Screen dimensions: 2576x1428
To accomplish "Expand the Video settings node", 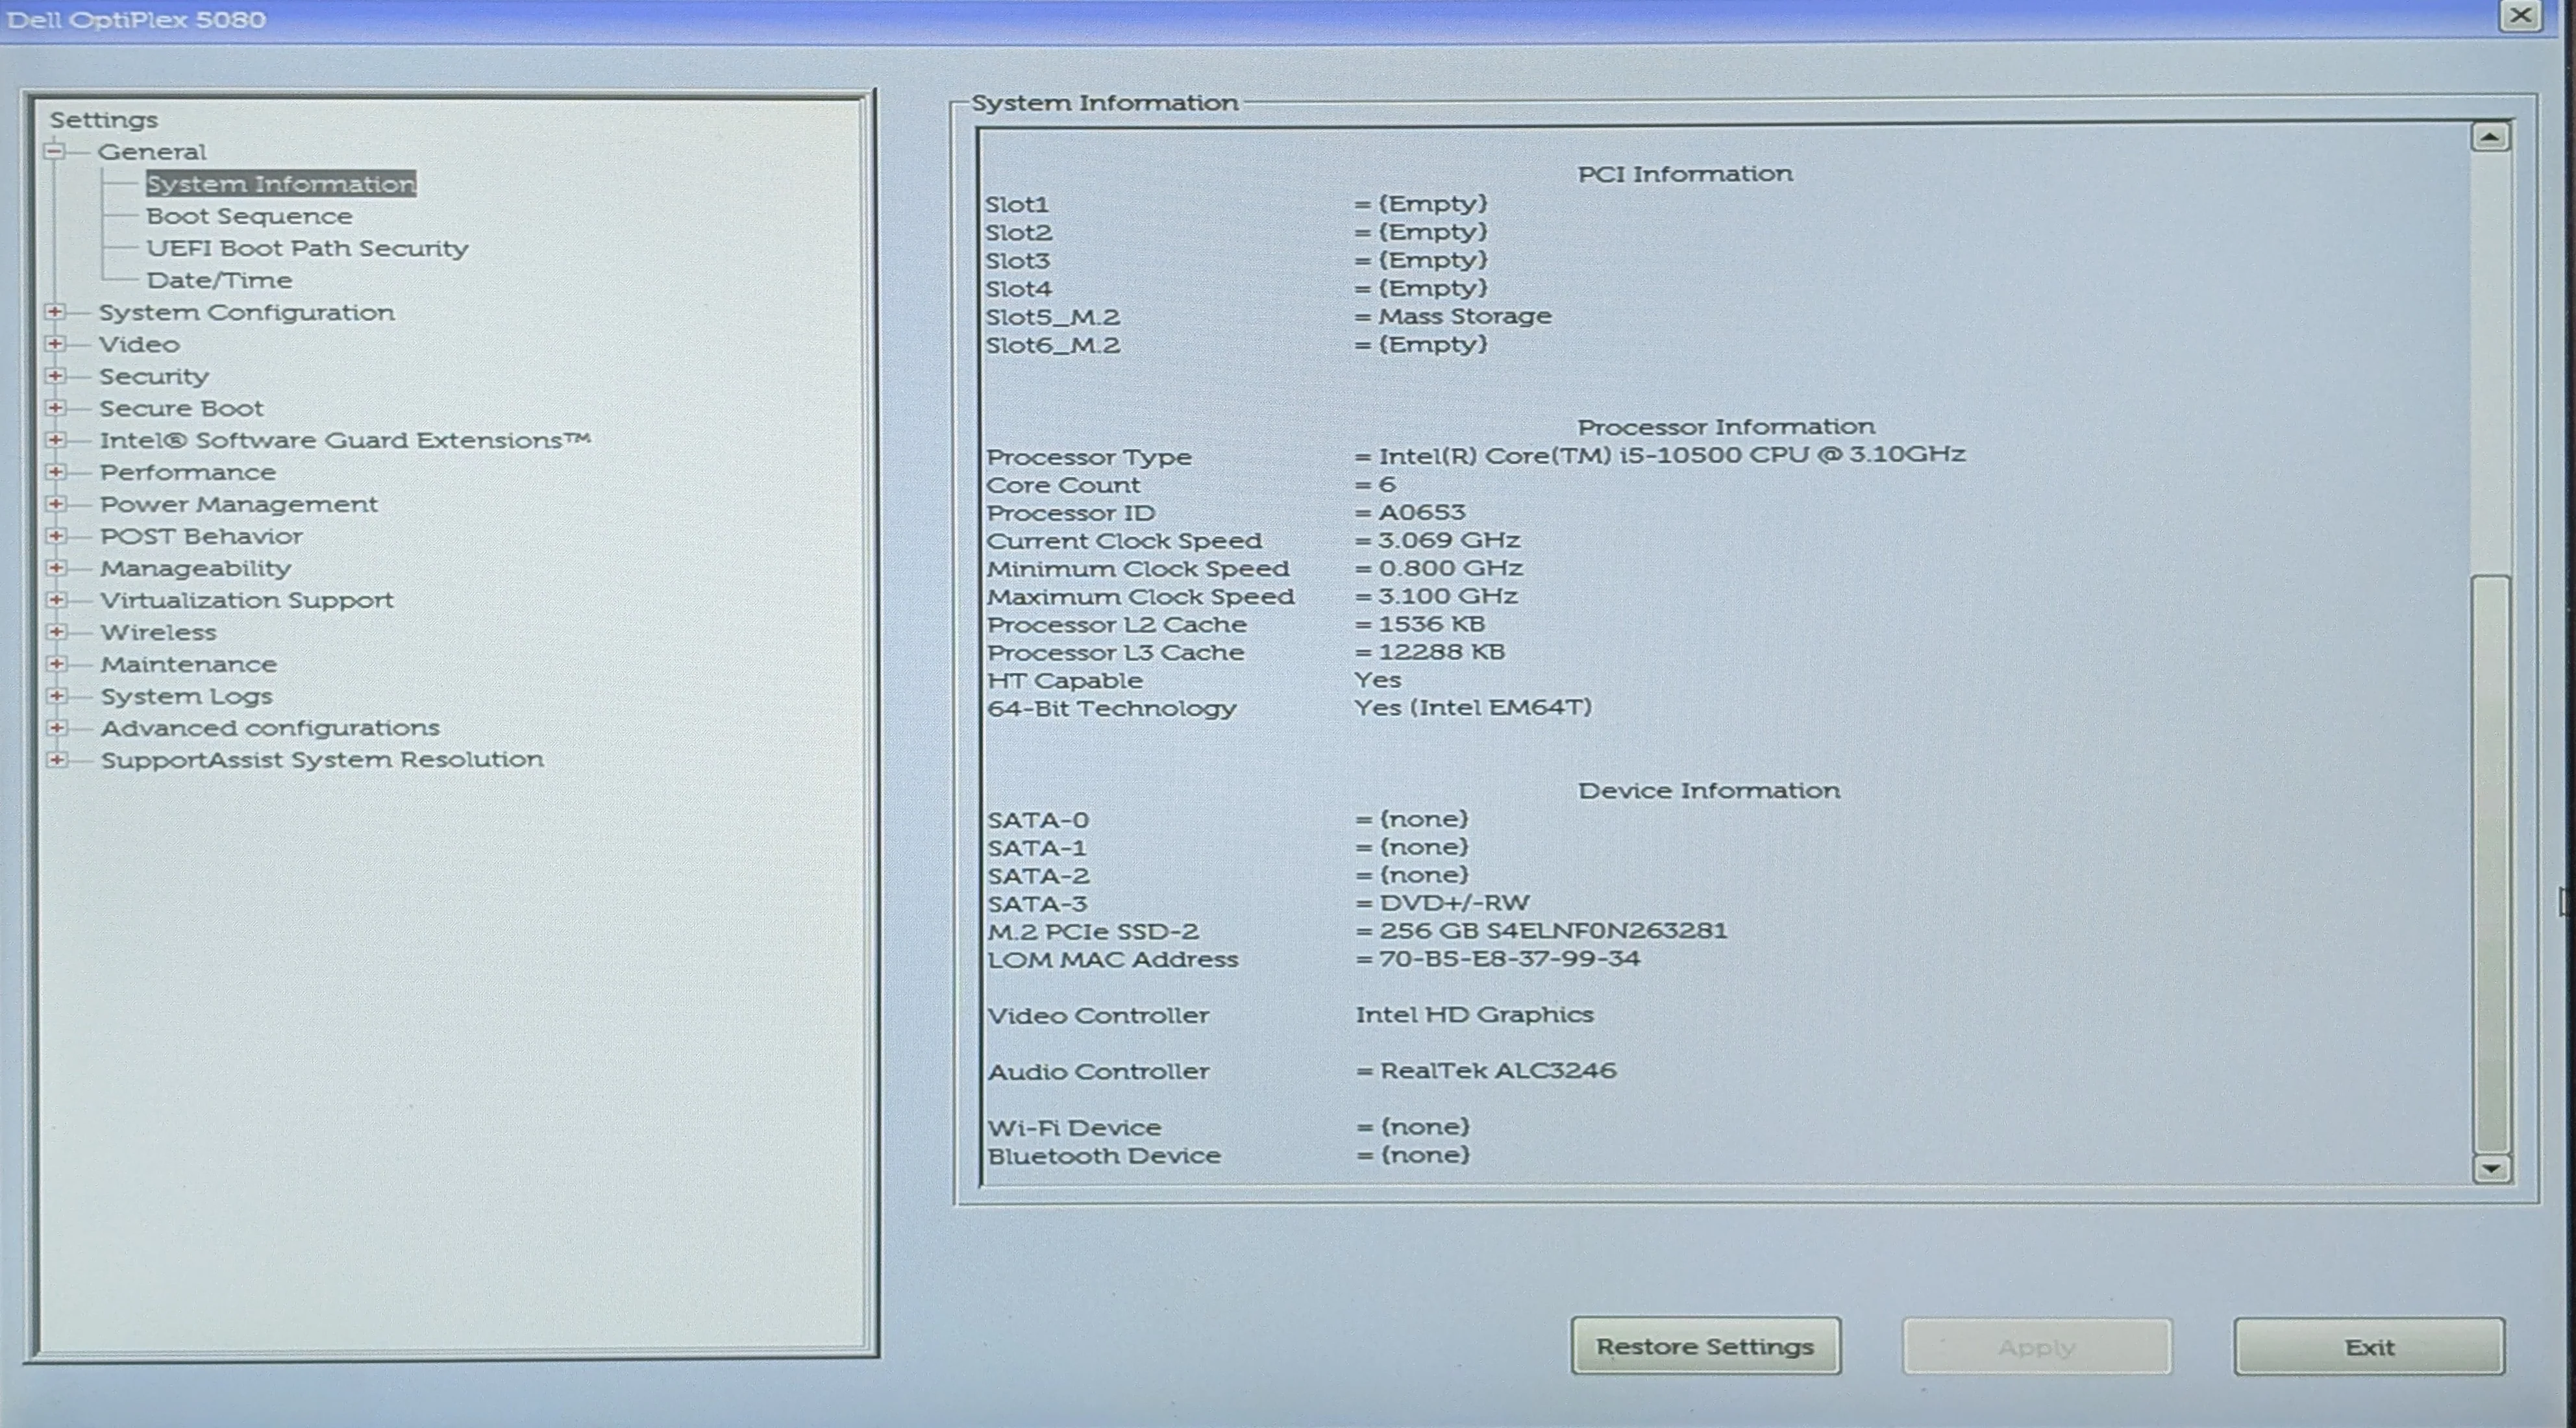I will tap(55, 344).
